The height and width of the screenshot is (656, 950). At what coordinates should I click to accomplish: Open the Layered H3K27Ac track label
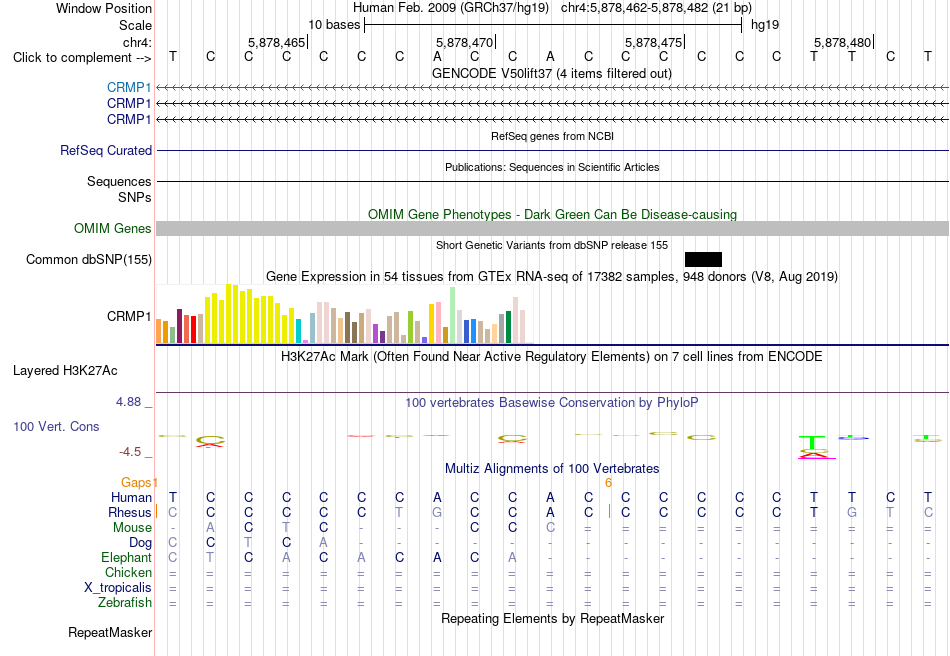coord(65,371)
